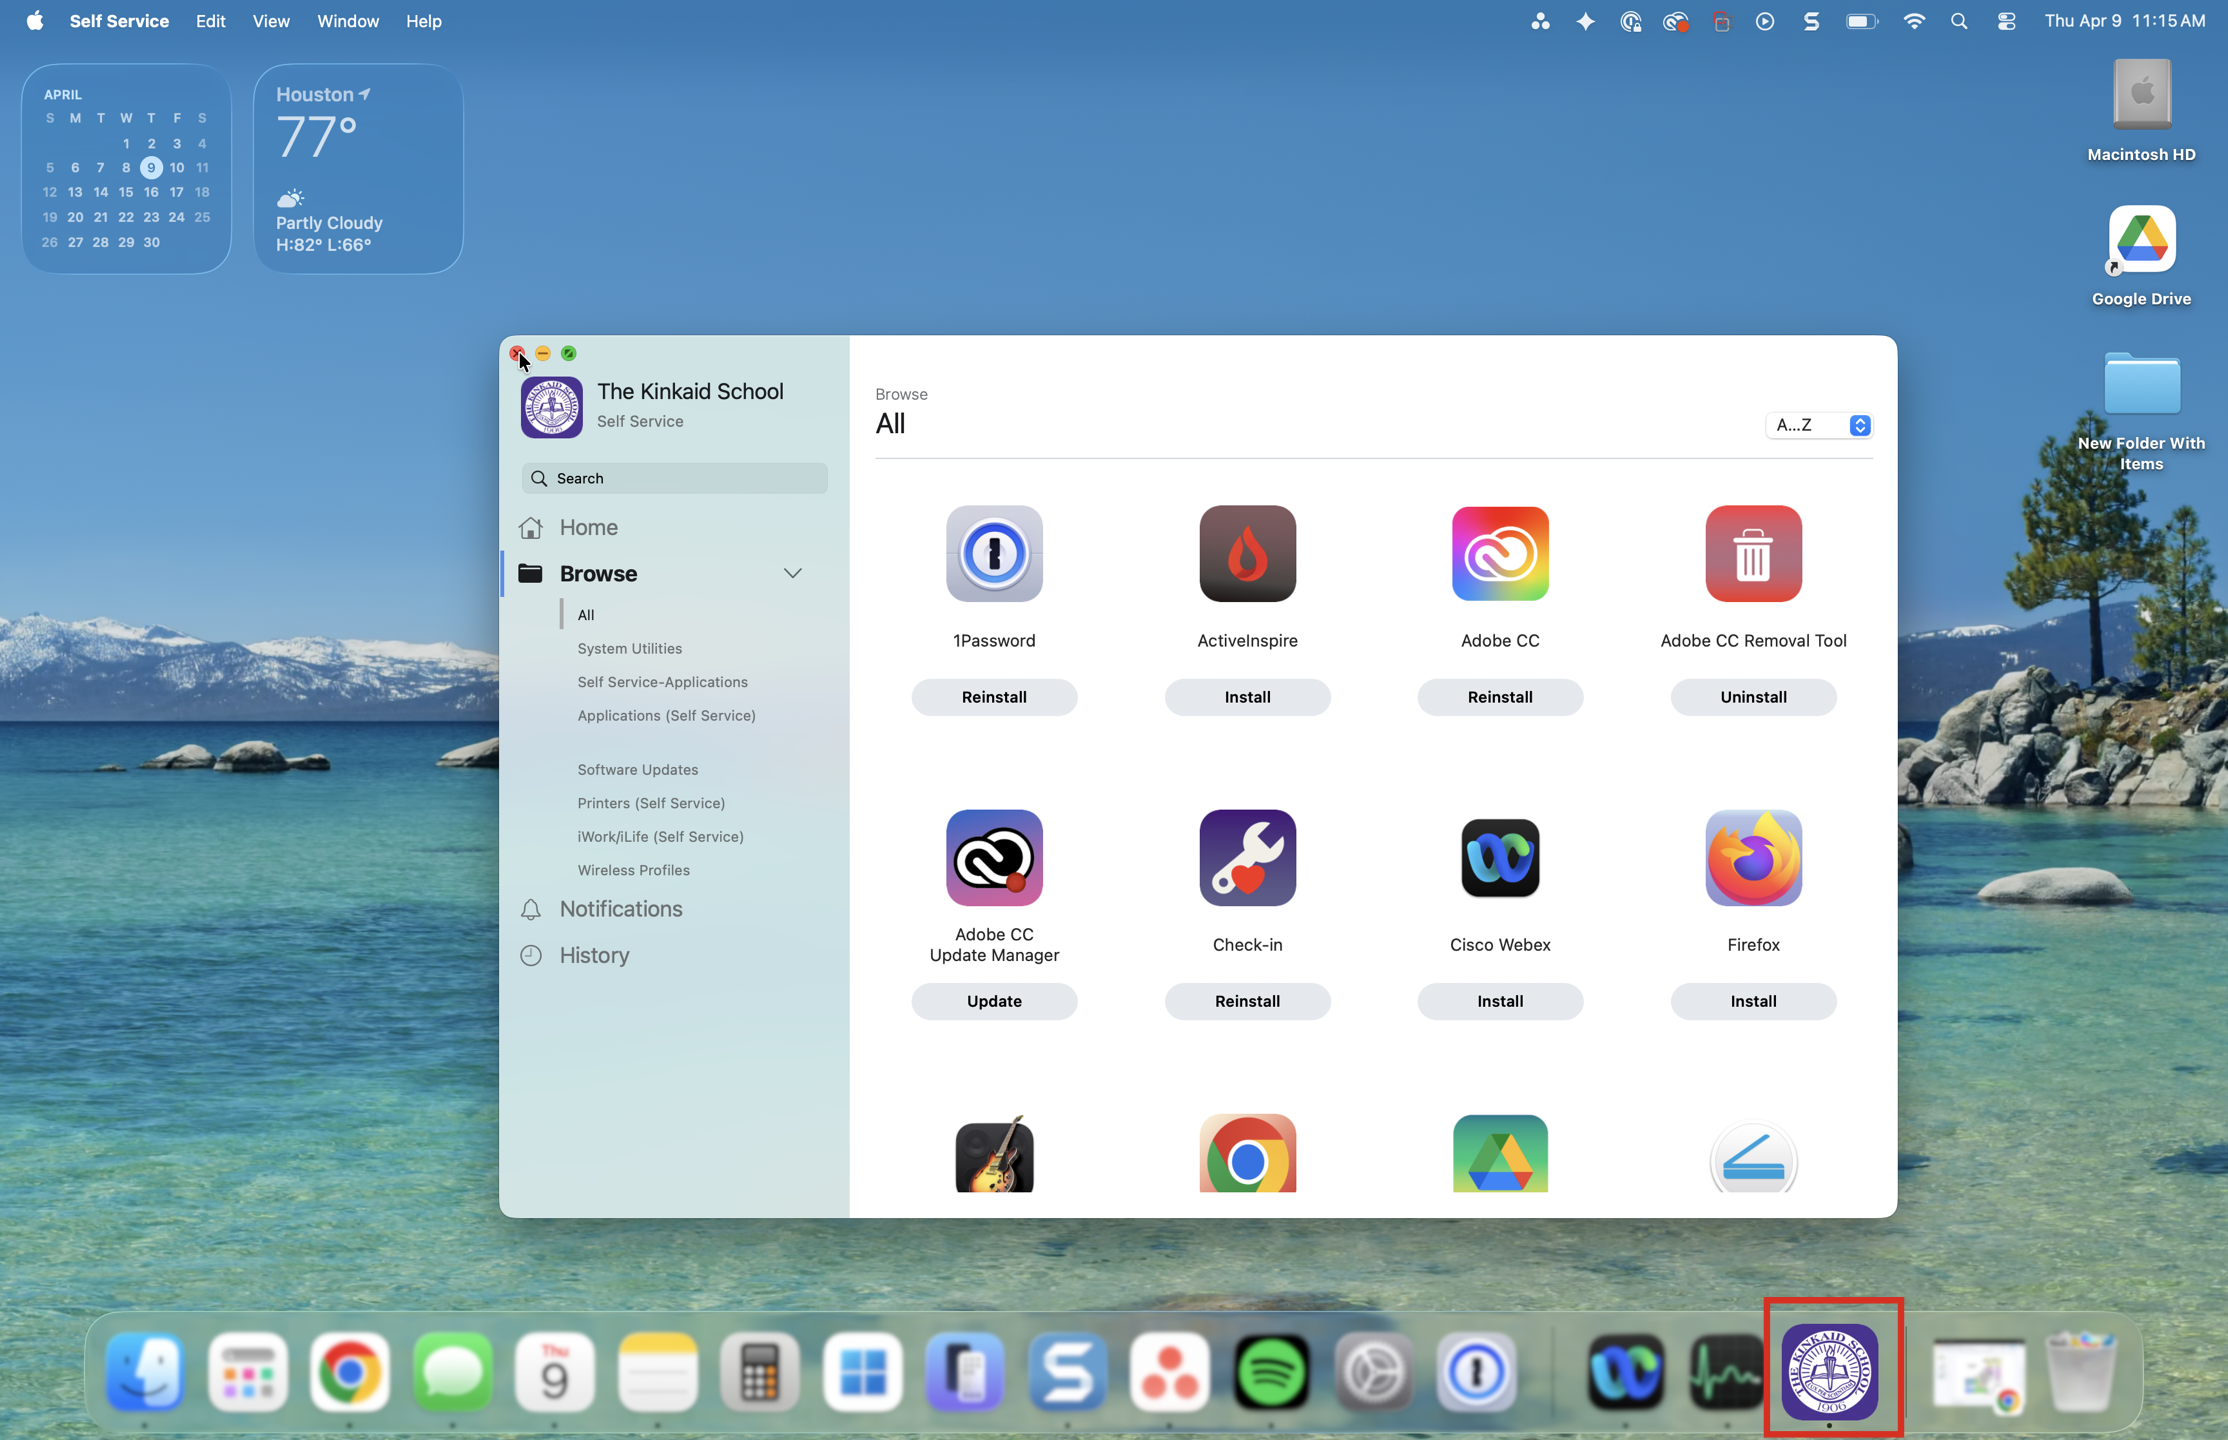Image resolution: width=2228 pixels, height=1440 pixels.
Task: Open Control Center in menu bar
Action: (2005, 21)
